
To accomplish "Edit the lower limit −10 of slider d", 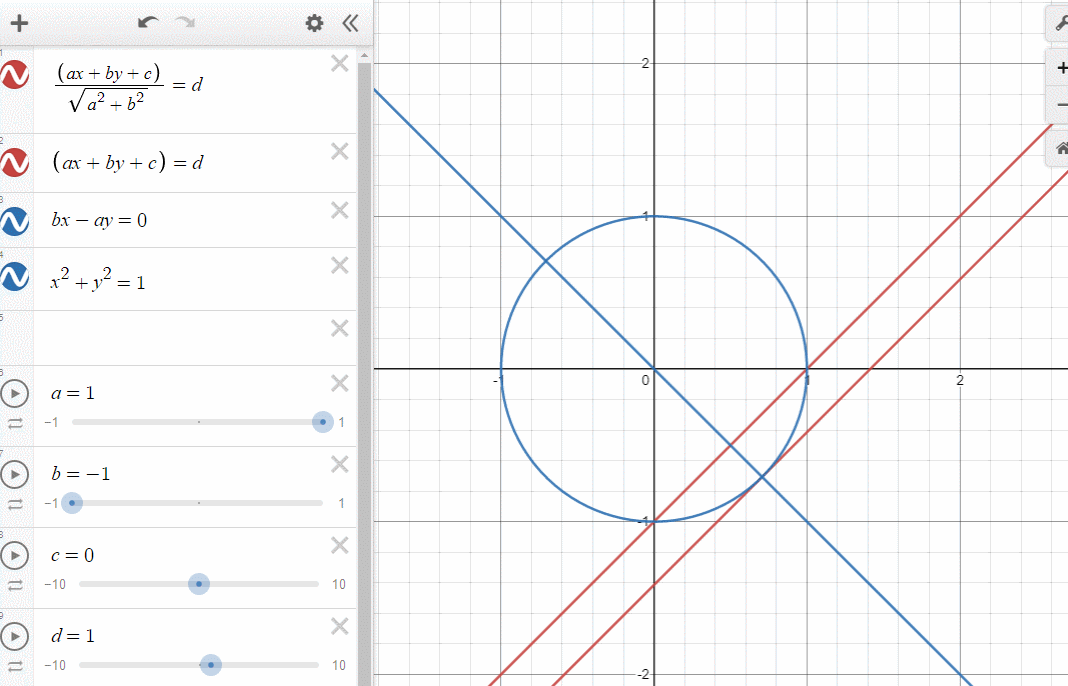I will (x=55, y=665).
